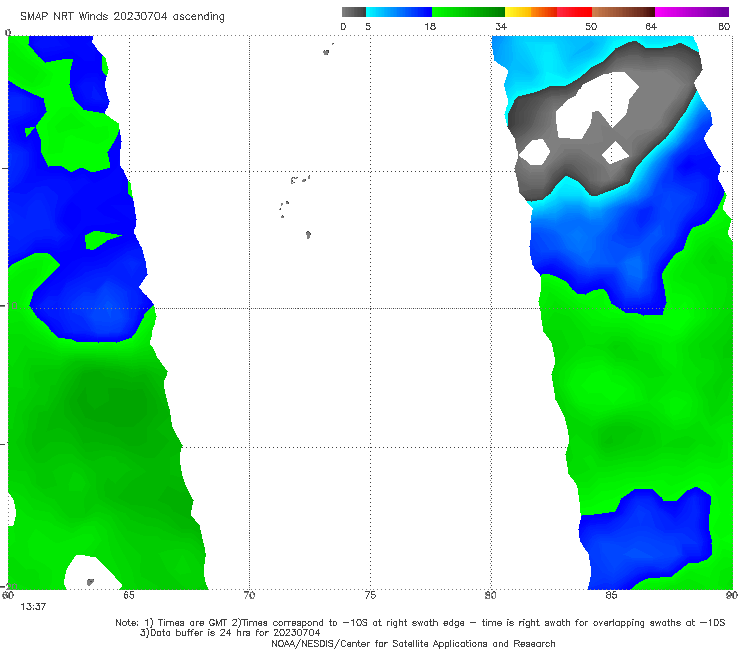Click the NOAA/NESDIS credit line
The height and width of the screenshot is (650, 740).
(x=413, y=643)
